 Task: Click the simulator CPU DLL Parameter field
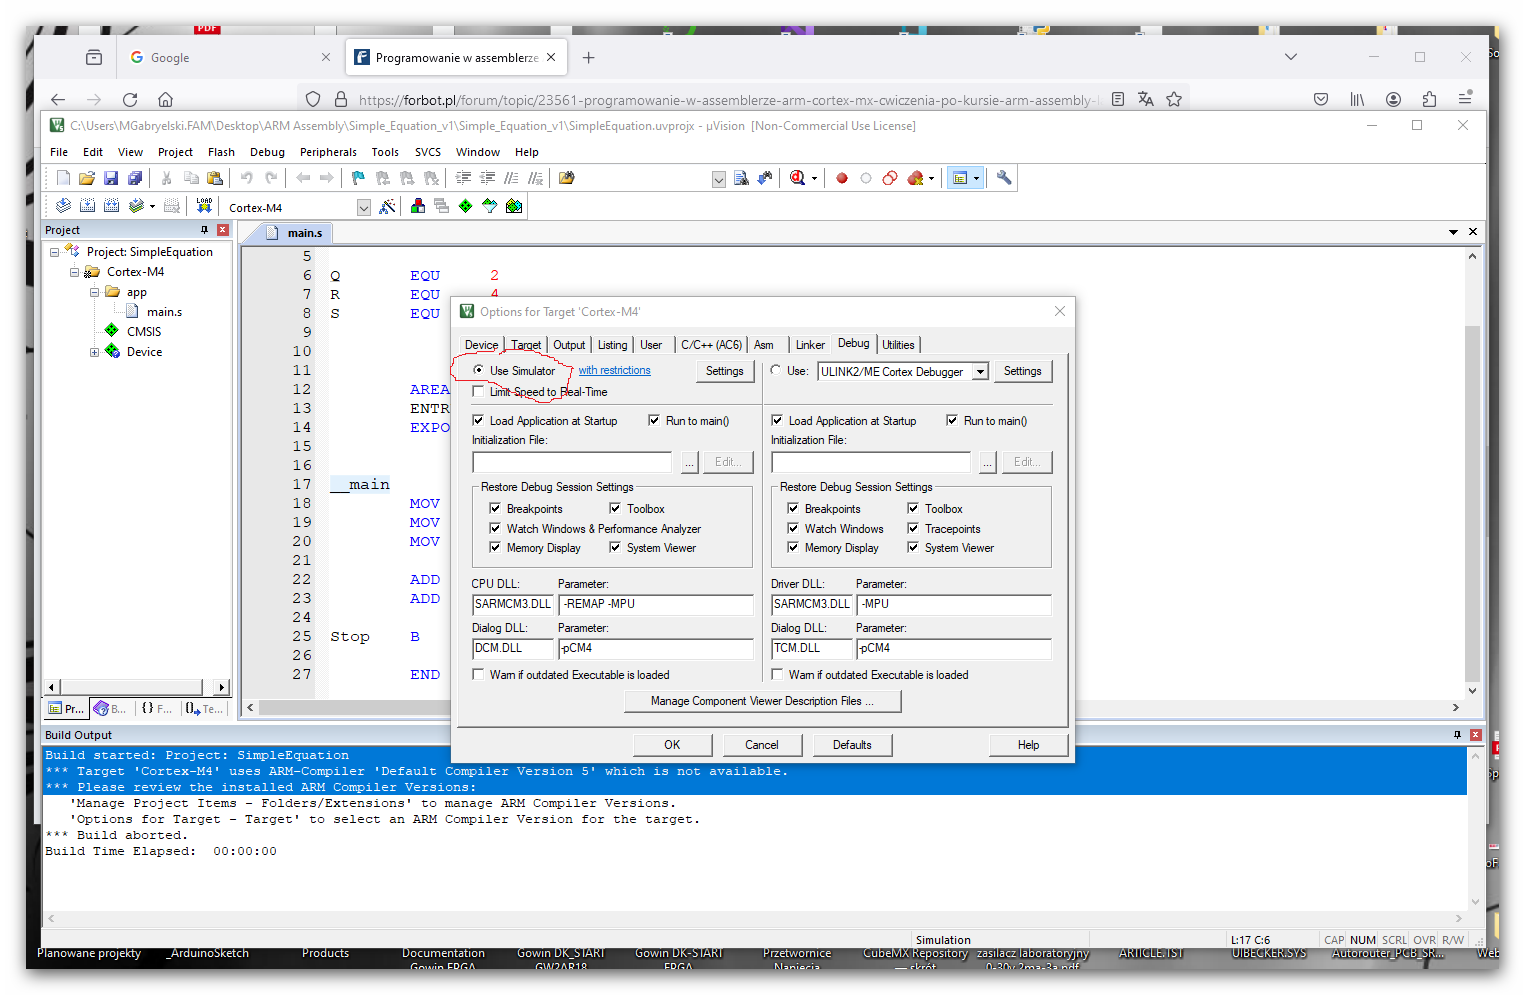pos(655,604)
